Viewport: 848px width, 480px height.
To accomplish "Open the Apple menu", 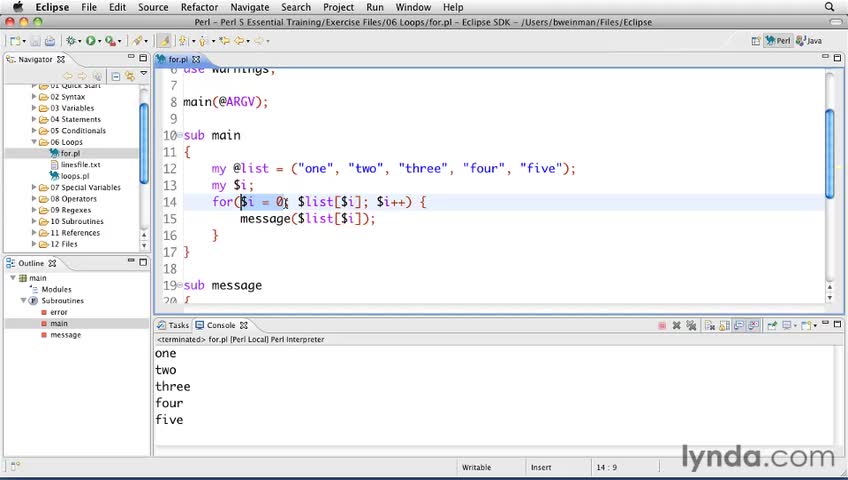I will [x=18, y=7].
